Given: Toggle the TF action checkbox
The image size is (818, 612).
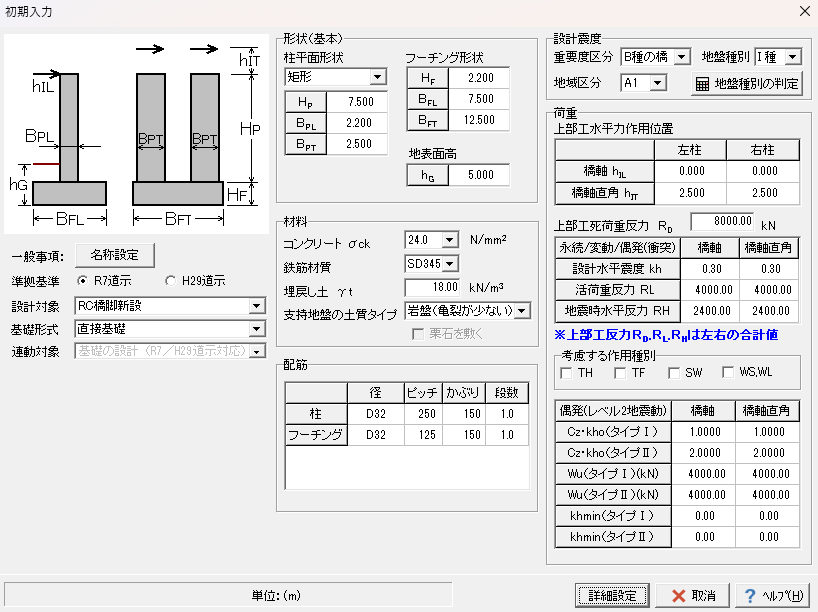Looking at the screenshot, I should (620, 373).
